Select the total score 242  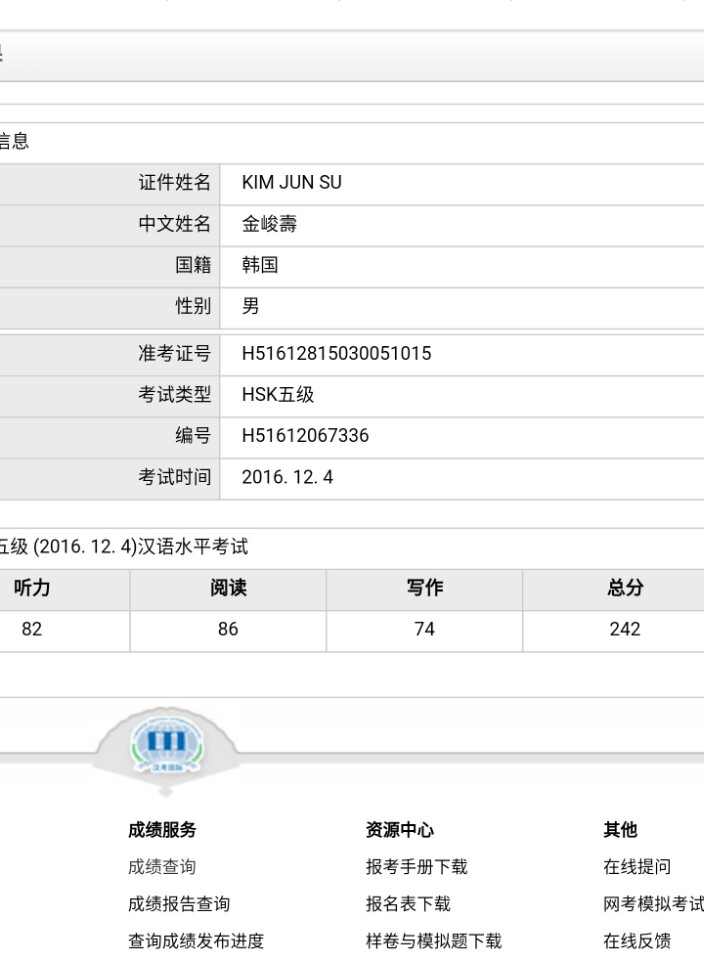625,629
